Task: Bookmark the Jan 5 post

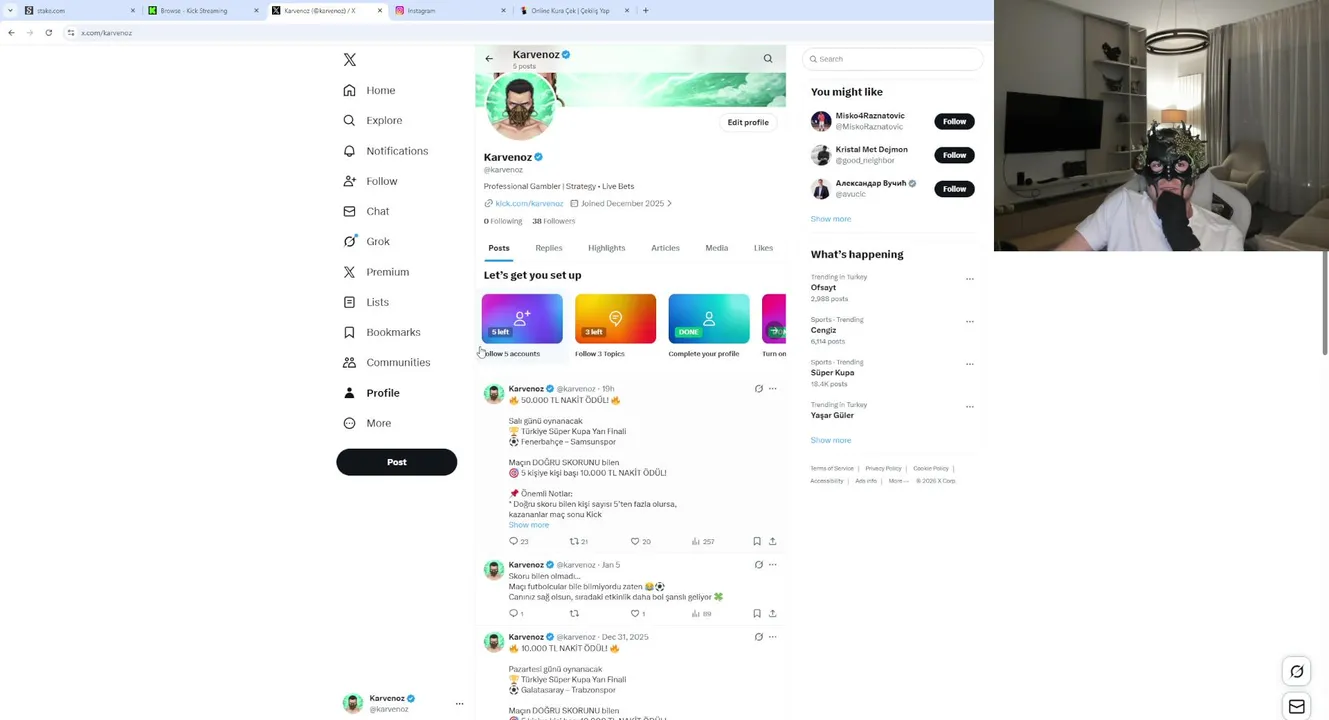Action: pyautogui.click(x=757, y=613)
